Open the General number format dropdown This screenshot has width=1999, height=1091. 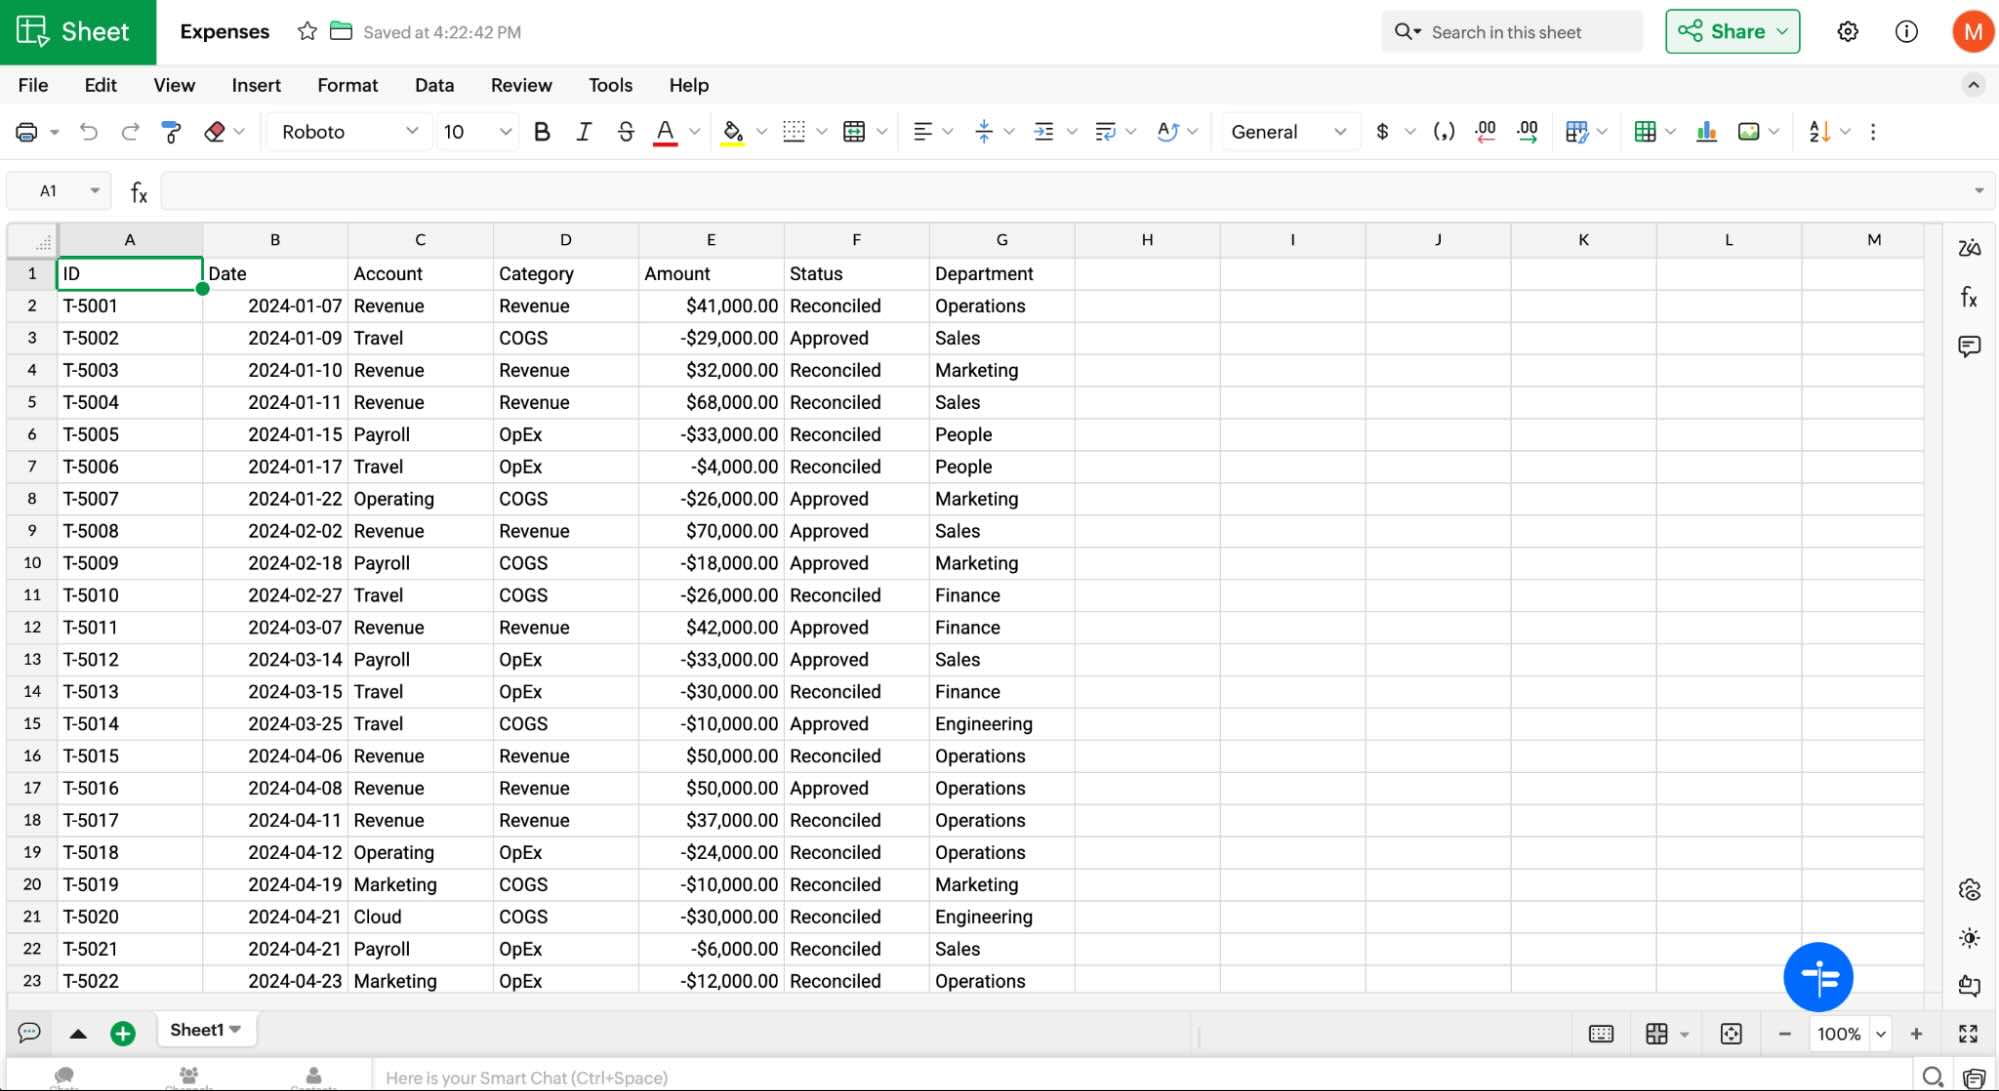pyautogui.click(x=1290, y=132)
